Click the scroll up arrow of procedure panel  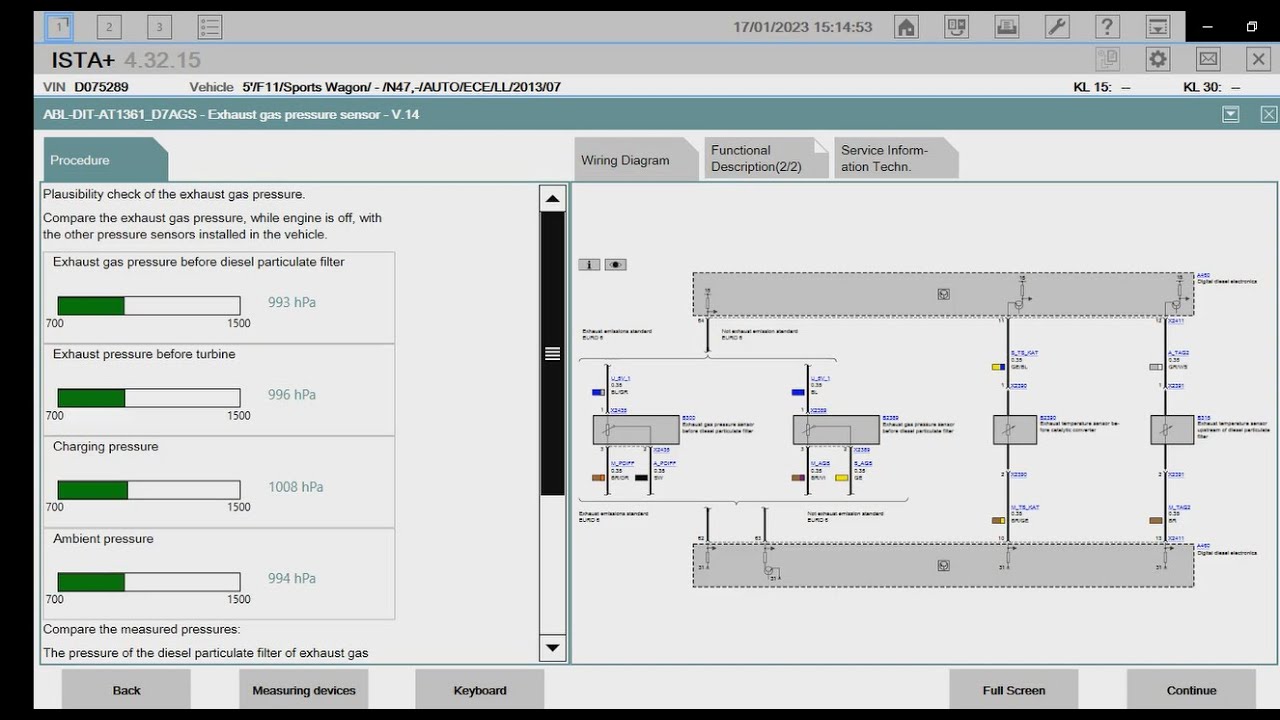click(552, 198)
